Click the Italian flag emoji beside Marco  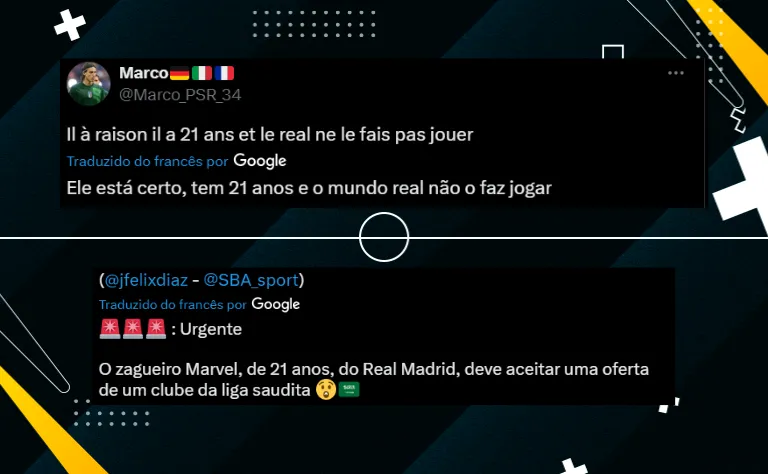[201, 73]
